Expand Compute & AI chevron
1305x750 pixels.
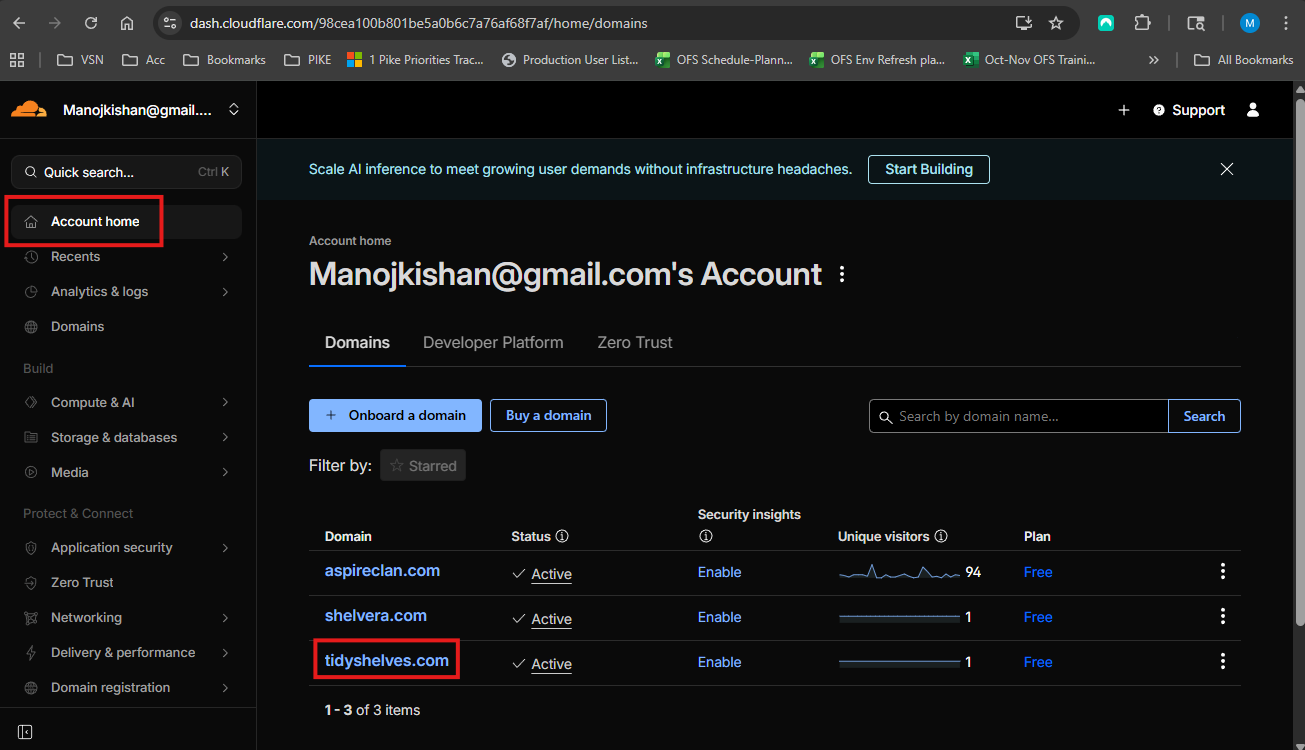(225, 403)
